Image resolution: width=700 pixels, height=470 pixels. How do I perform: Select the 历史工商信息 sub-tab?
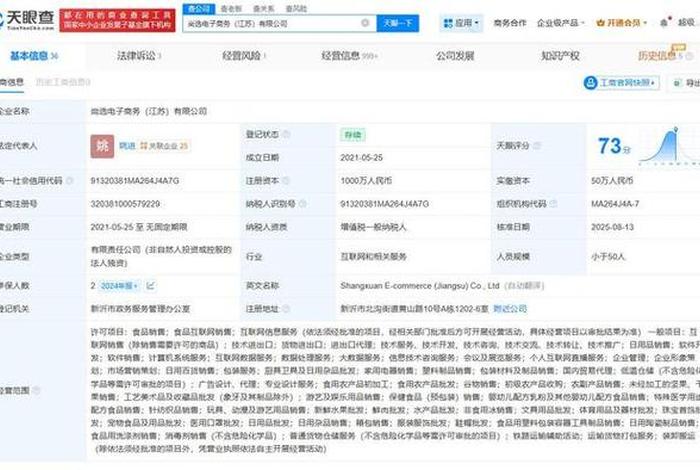point(63,82)
